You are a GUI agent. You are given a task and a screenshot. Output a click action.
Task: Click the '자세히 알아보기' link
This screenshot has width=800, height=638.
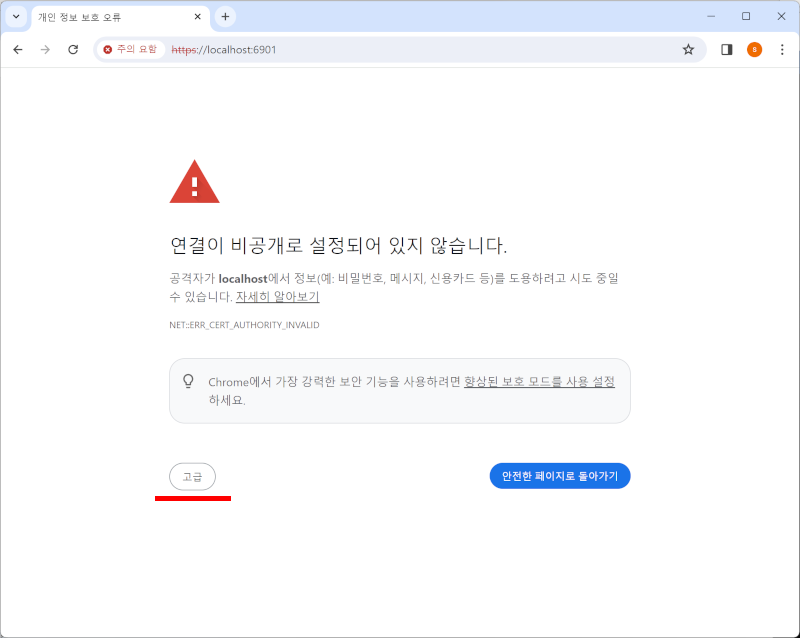pos(278,297)
